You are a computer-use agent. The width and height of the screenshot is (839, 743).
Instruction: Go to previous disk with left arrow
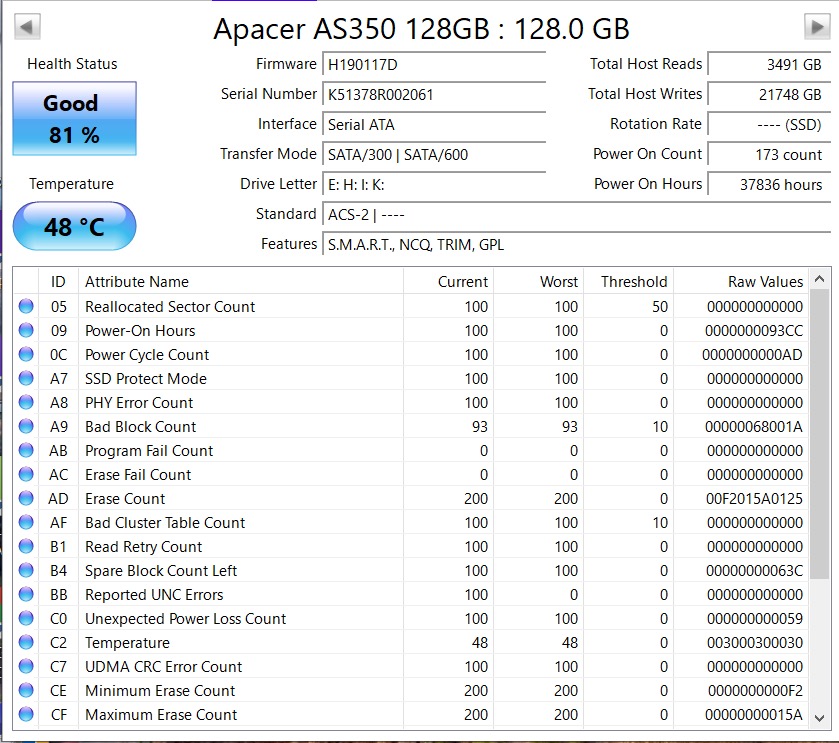(27, 27)
